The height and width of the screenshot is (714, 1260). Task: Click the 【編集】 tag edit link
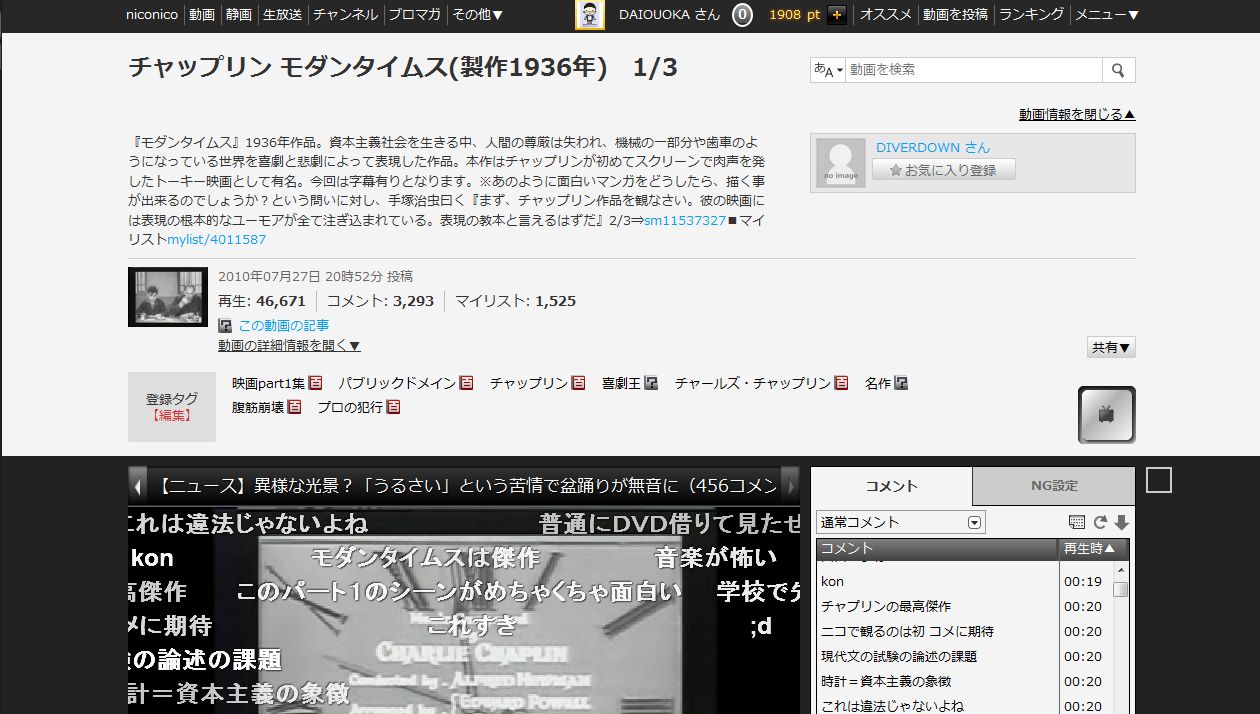[x=171, y=415]
